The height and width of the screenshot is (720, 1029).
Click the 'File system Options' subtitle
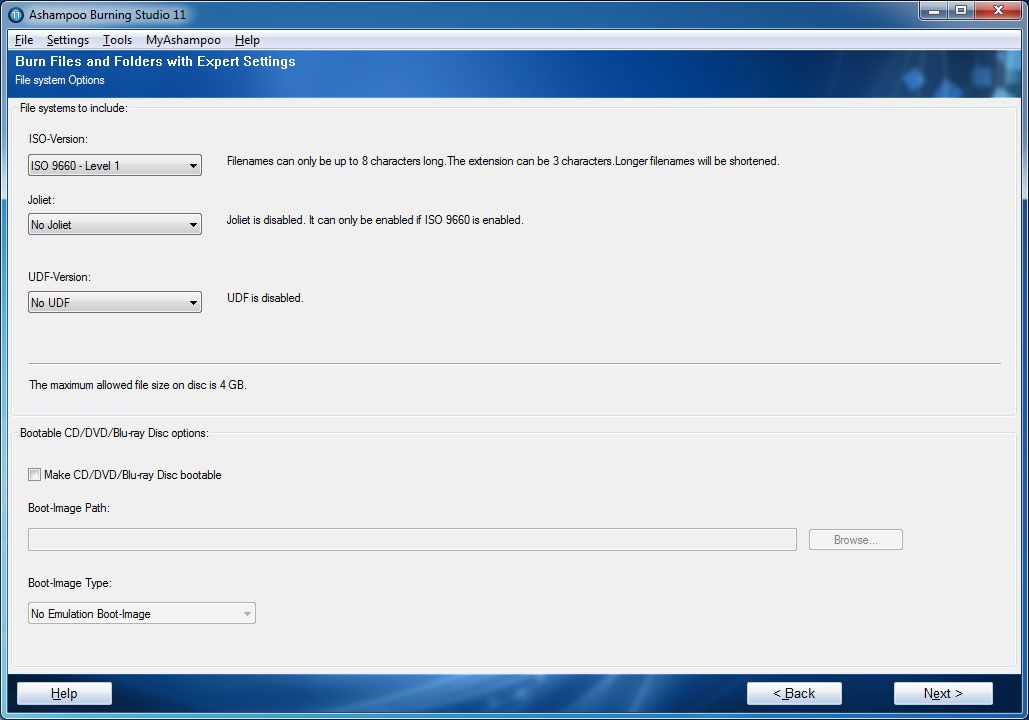click(60, 80)
